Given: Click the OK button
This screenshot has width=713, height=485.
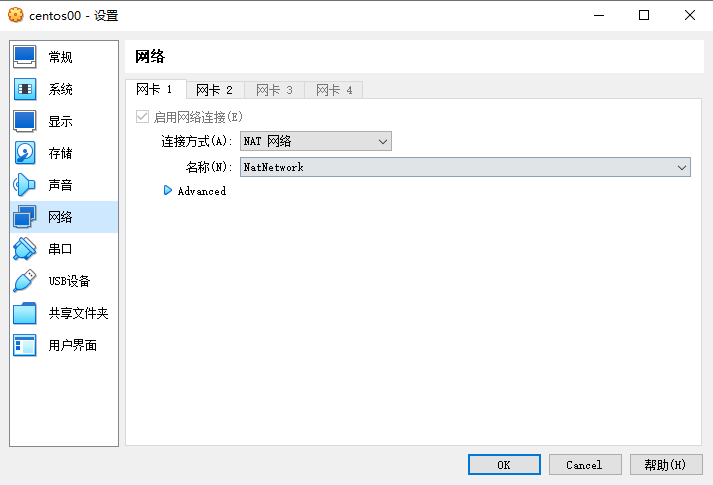Looking at the screenshot, I should [504, 465].
